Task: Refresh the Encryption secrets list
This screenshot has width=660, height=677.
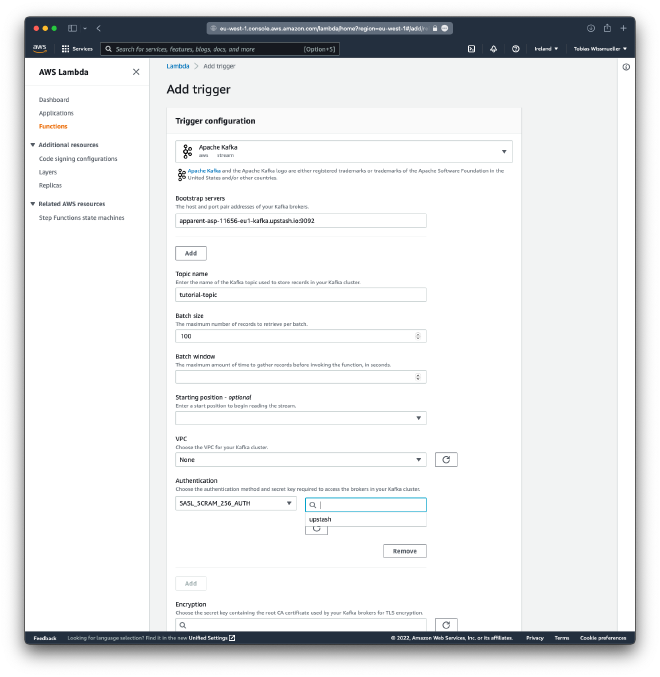Action: 445,625
